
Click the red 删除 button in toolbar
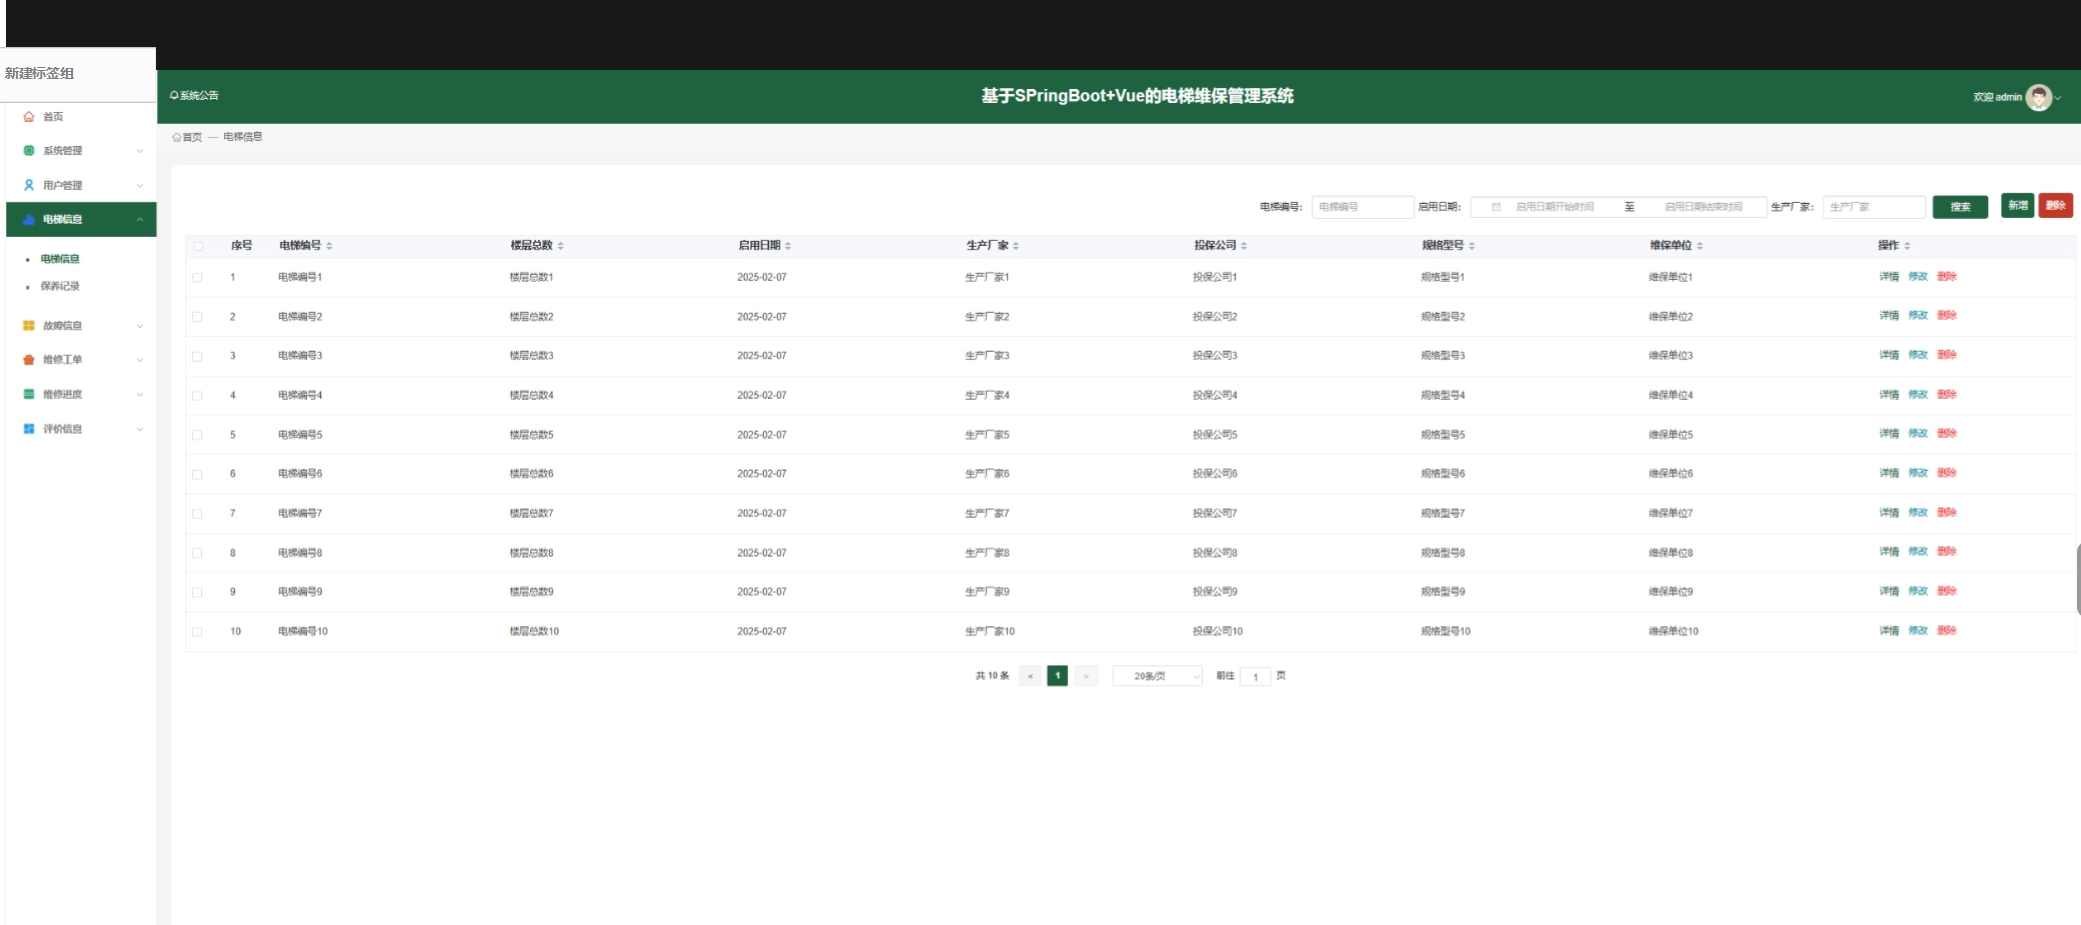coord(2055,205)
